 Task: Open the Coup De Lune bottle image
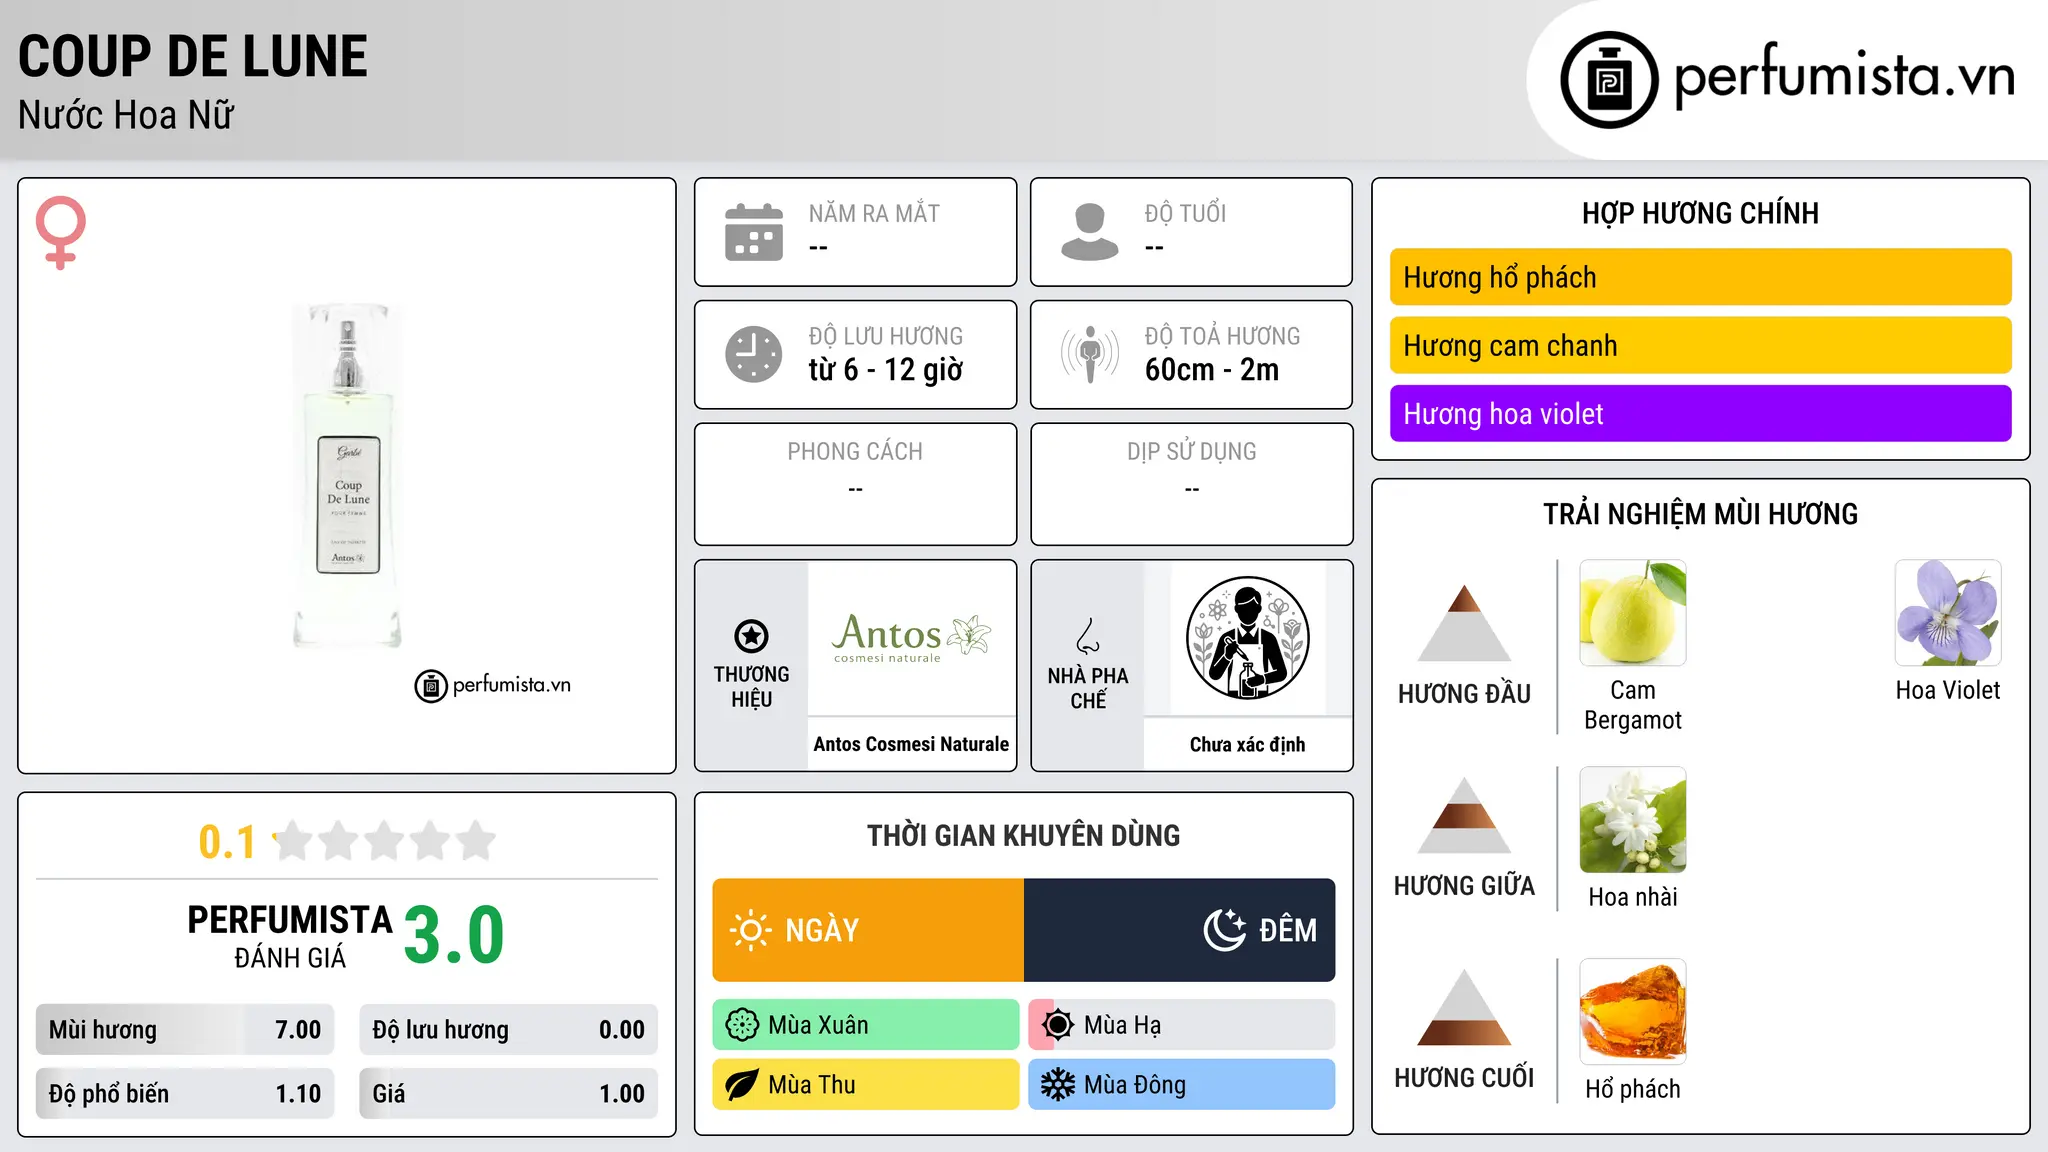tap(348, 476)
